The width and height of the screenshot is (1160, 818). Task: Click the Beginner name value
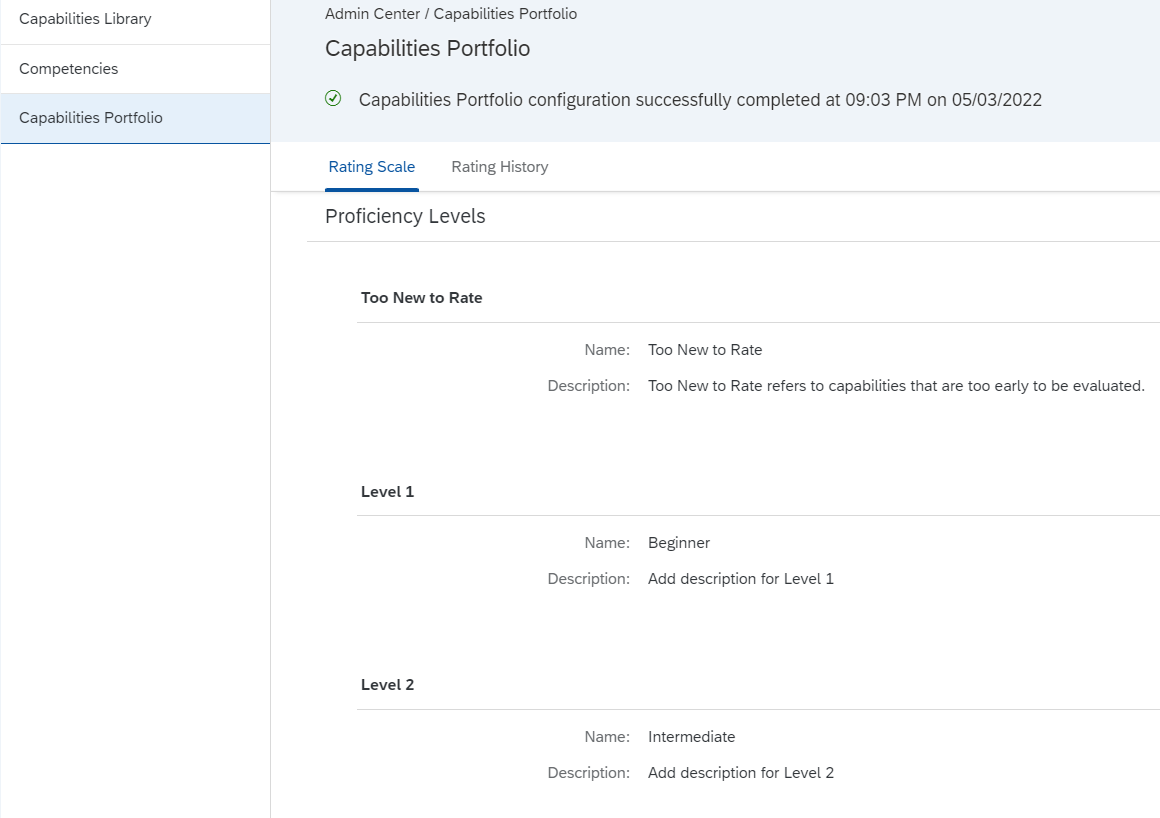point(679,543)
